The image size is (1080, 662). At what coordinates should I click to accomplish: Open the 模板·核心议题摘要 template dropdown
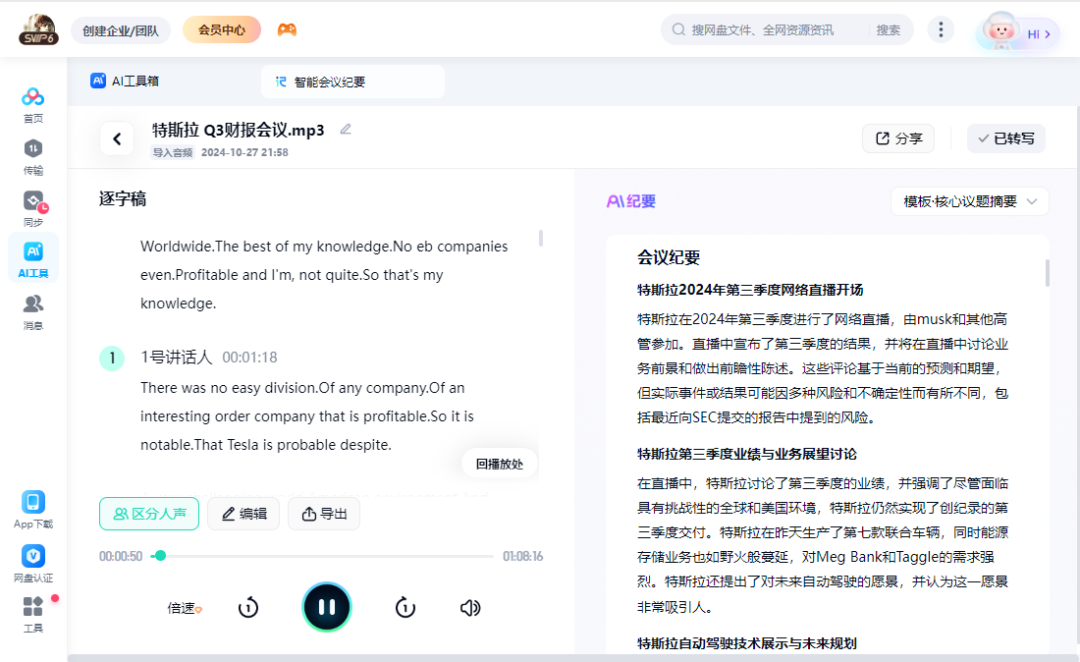click(970, 201)
